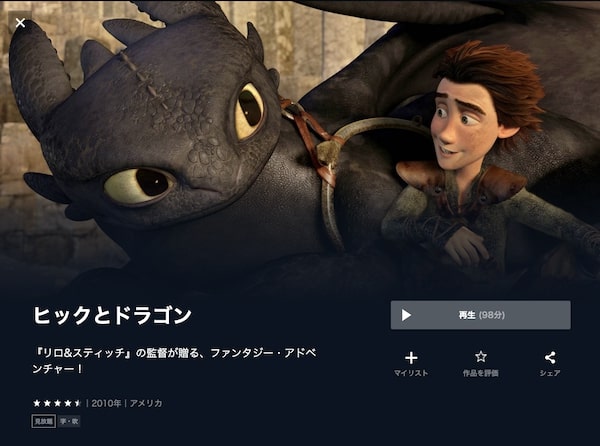Click the play triangle icon

406,315
